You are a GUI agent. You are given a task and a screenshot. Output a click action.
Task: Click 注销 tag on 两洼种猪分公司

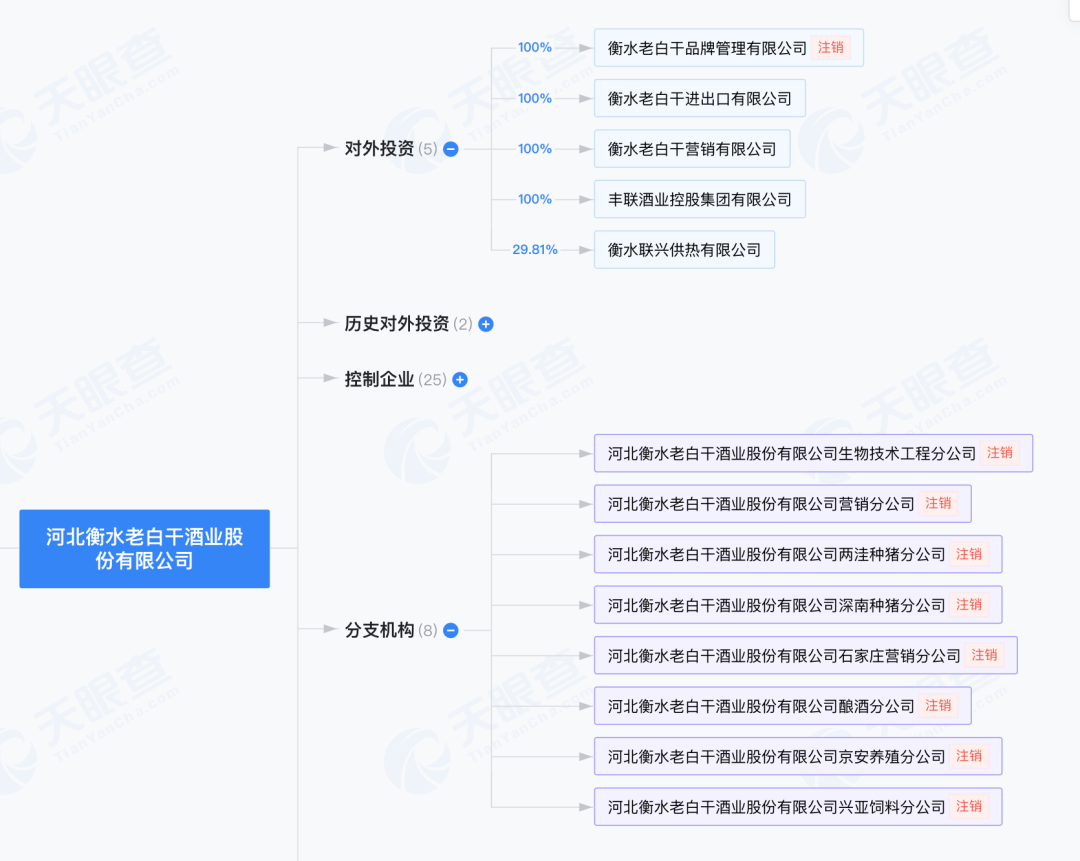tap(969, 554)
